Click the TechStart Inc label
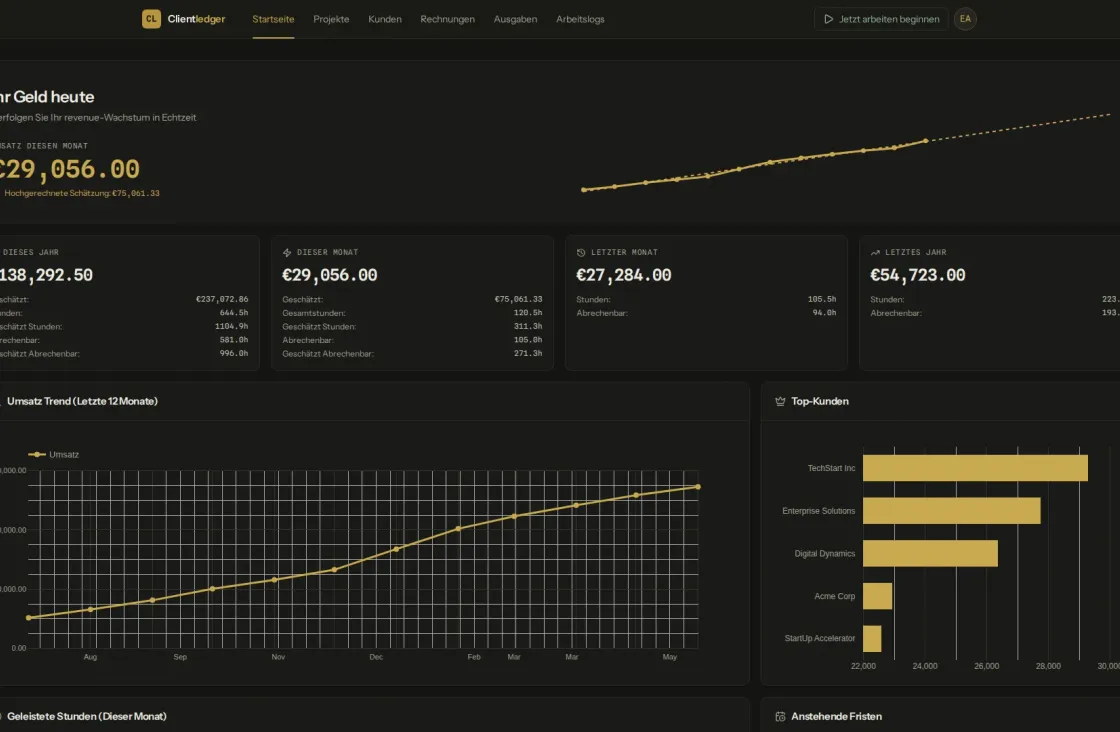 click(x=831, y=468)
